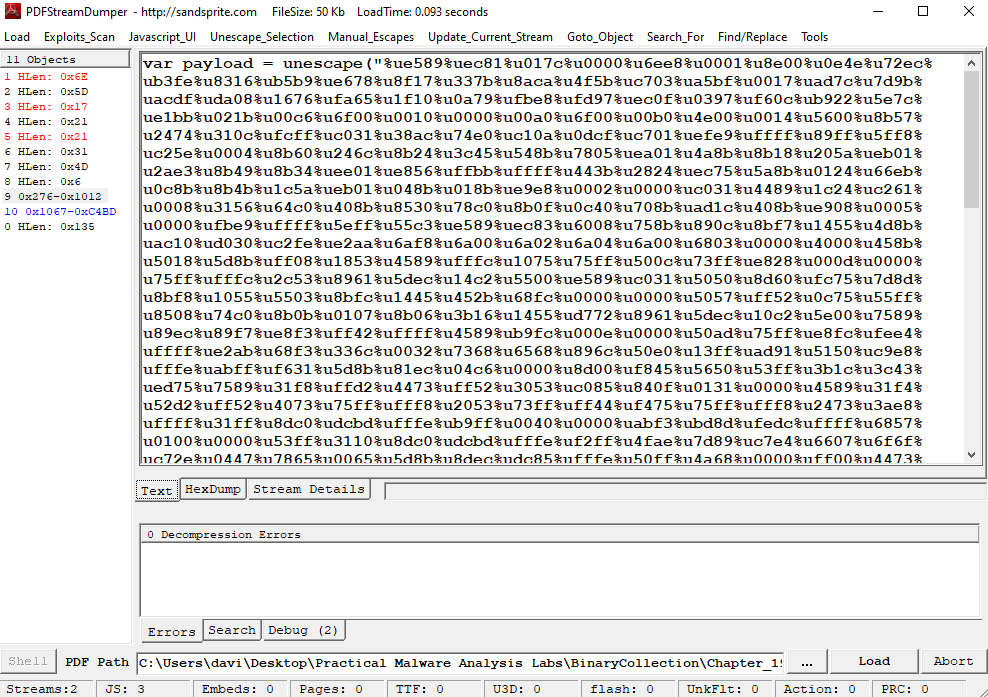Select stream object 10 0x1067-0xC4BD
This screenshot has height=697, width=988.
coord(60,212)
